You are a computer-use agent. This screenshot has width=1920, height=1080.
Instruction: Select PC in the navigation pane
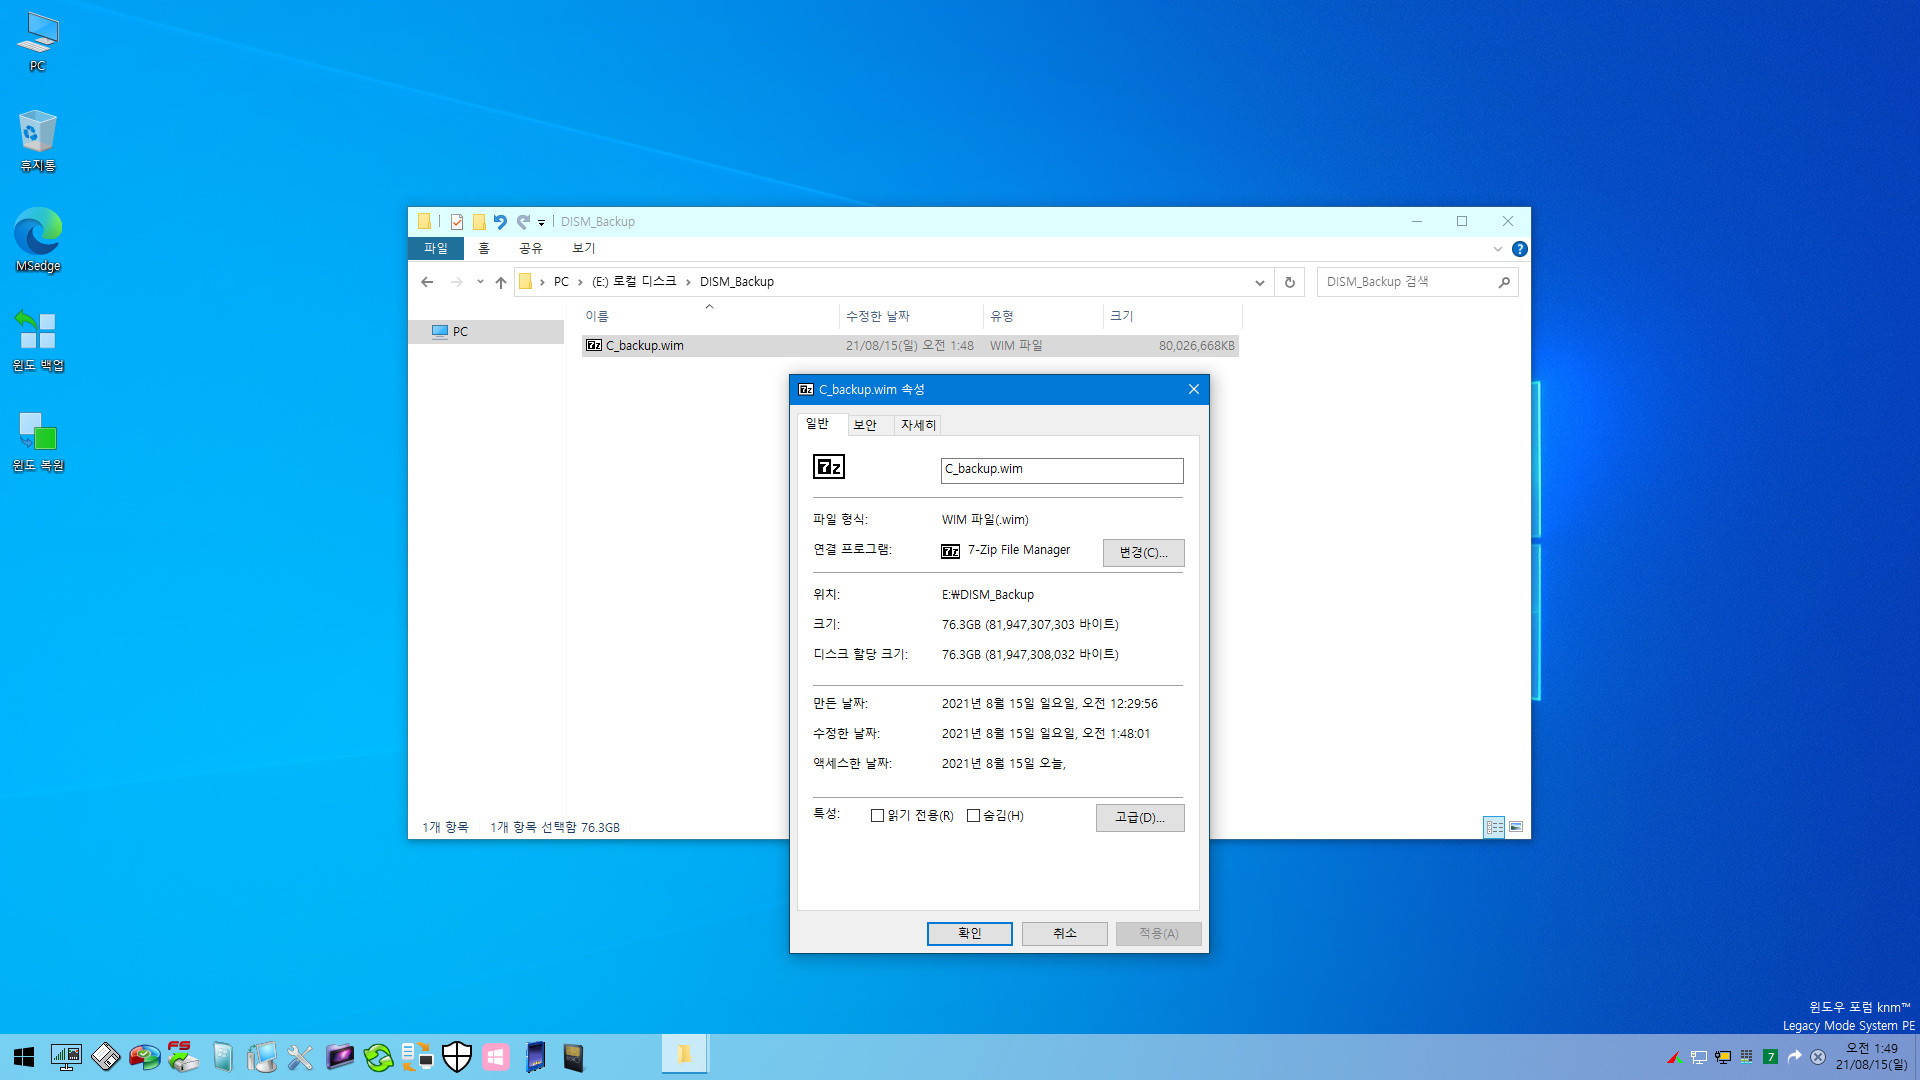pyautogui.click(x=486, y=332)
